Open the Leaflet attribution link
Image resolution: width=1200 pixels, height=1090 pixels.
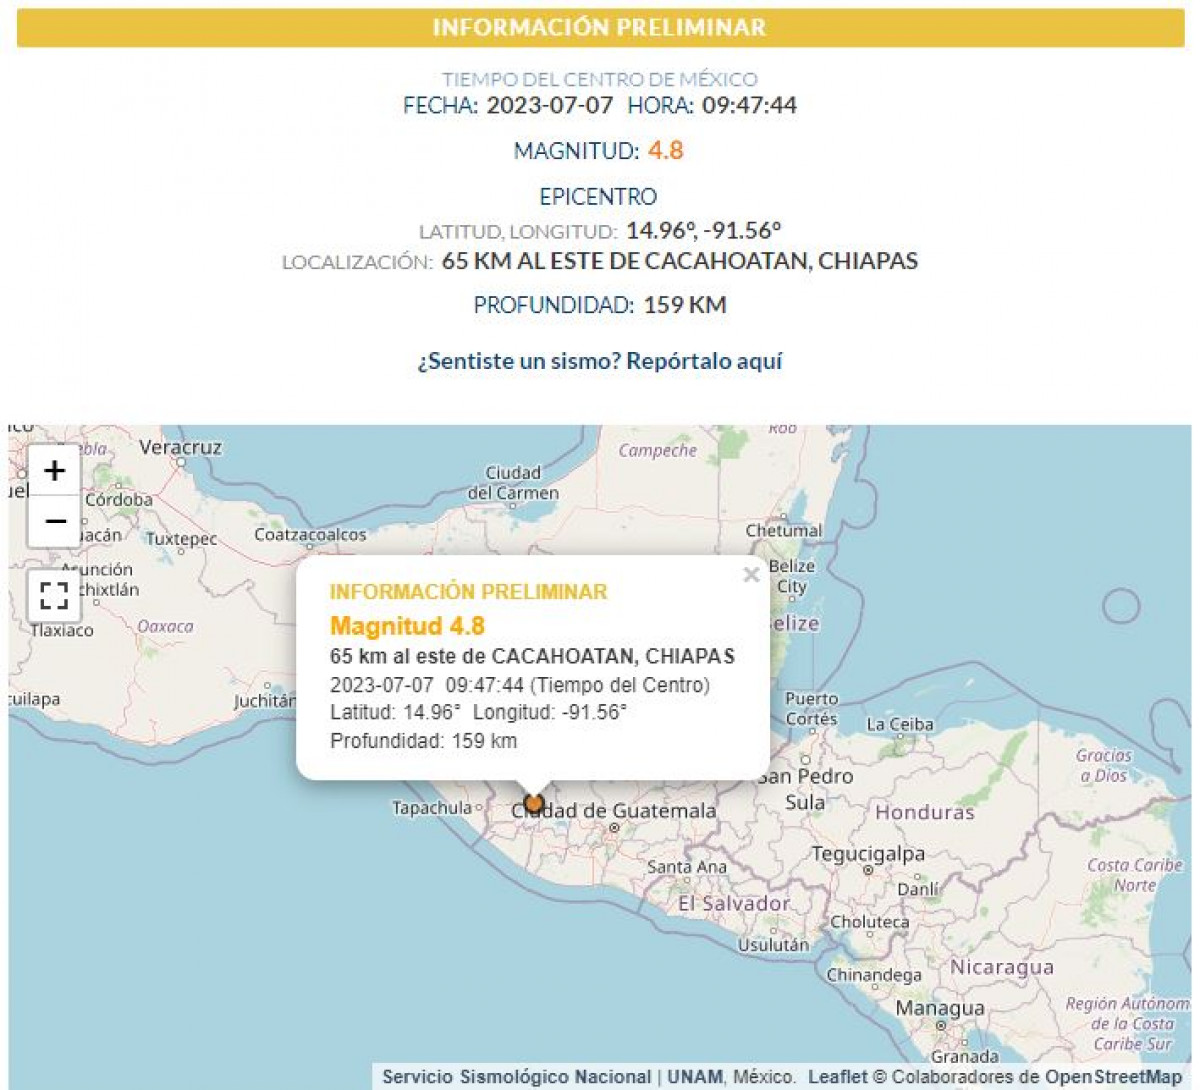(x=838, y=1077)
